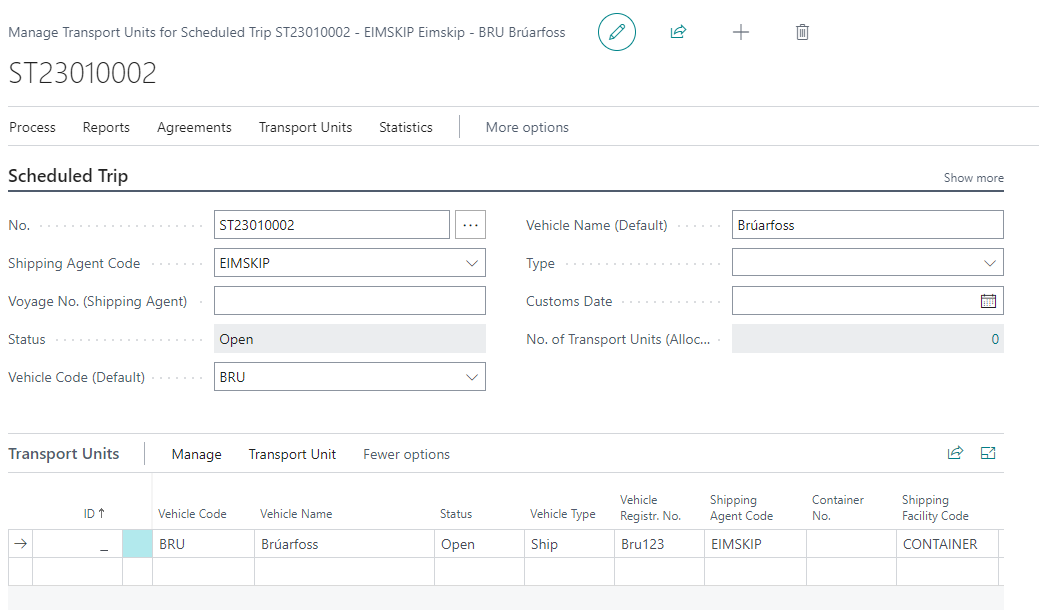Open the Statistics menu
The width and height of the screenshot is (1039, 610).
click(x=405, y=127)
